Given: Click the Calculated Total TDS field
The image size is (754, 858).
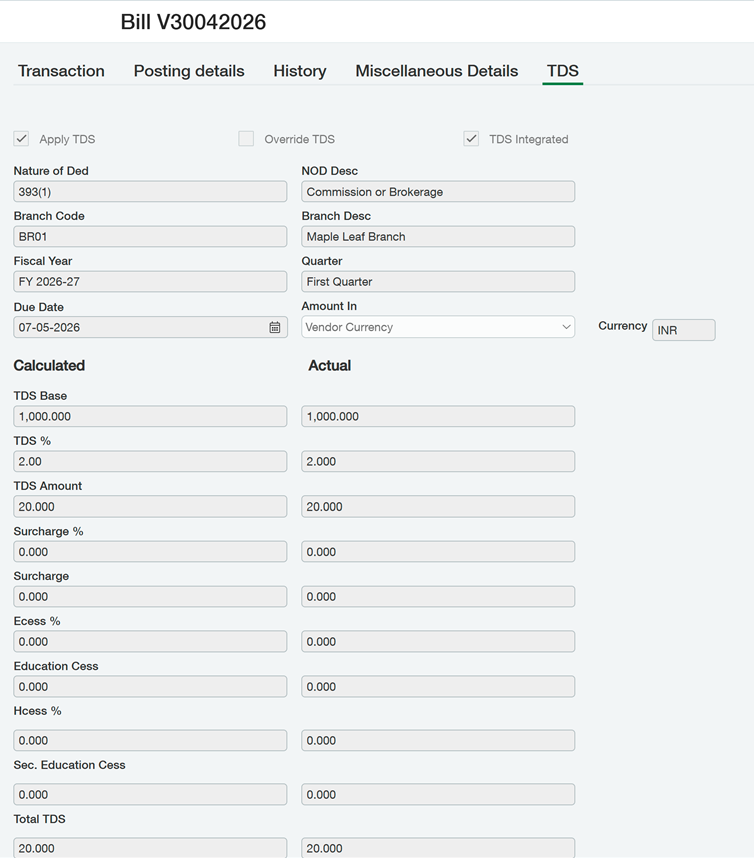Looking at the screenshot, I should click(150, 848).
